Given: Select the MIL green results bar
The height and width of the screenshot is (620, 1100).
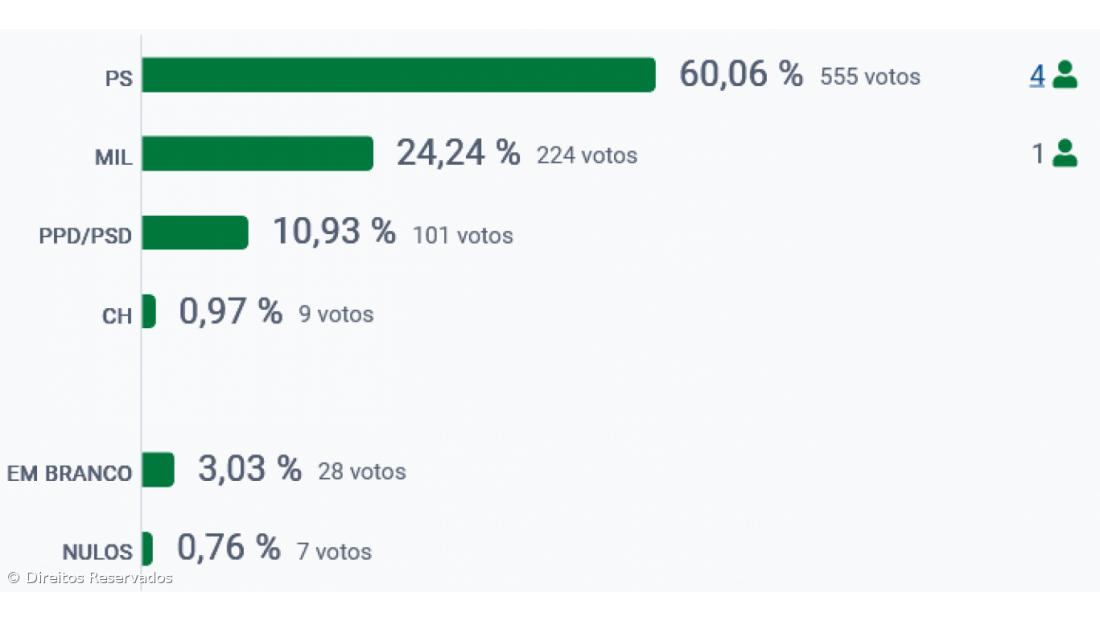Looking at the screenshot, I should pos(257,154).
